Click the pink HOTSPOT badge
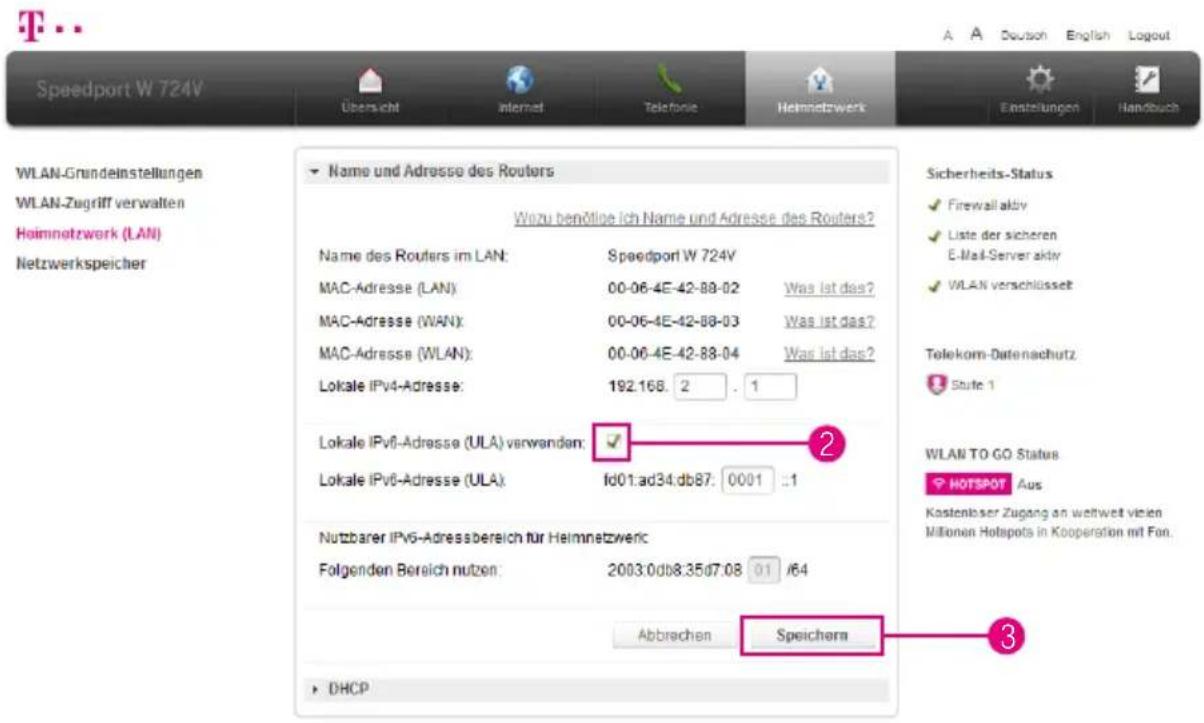Screen dimensions: 1204x723 971,483
